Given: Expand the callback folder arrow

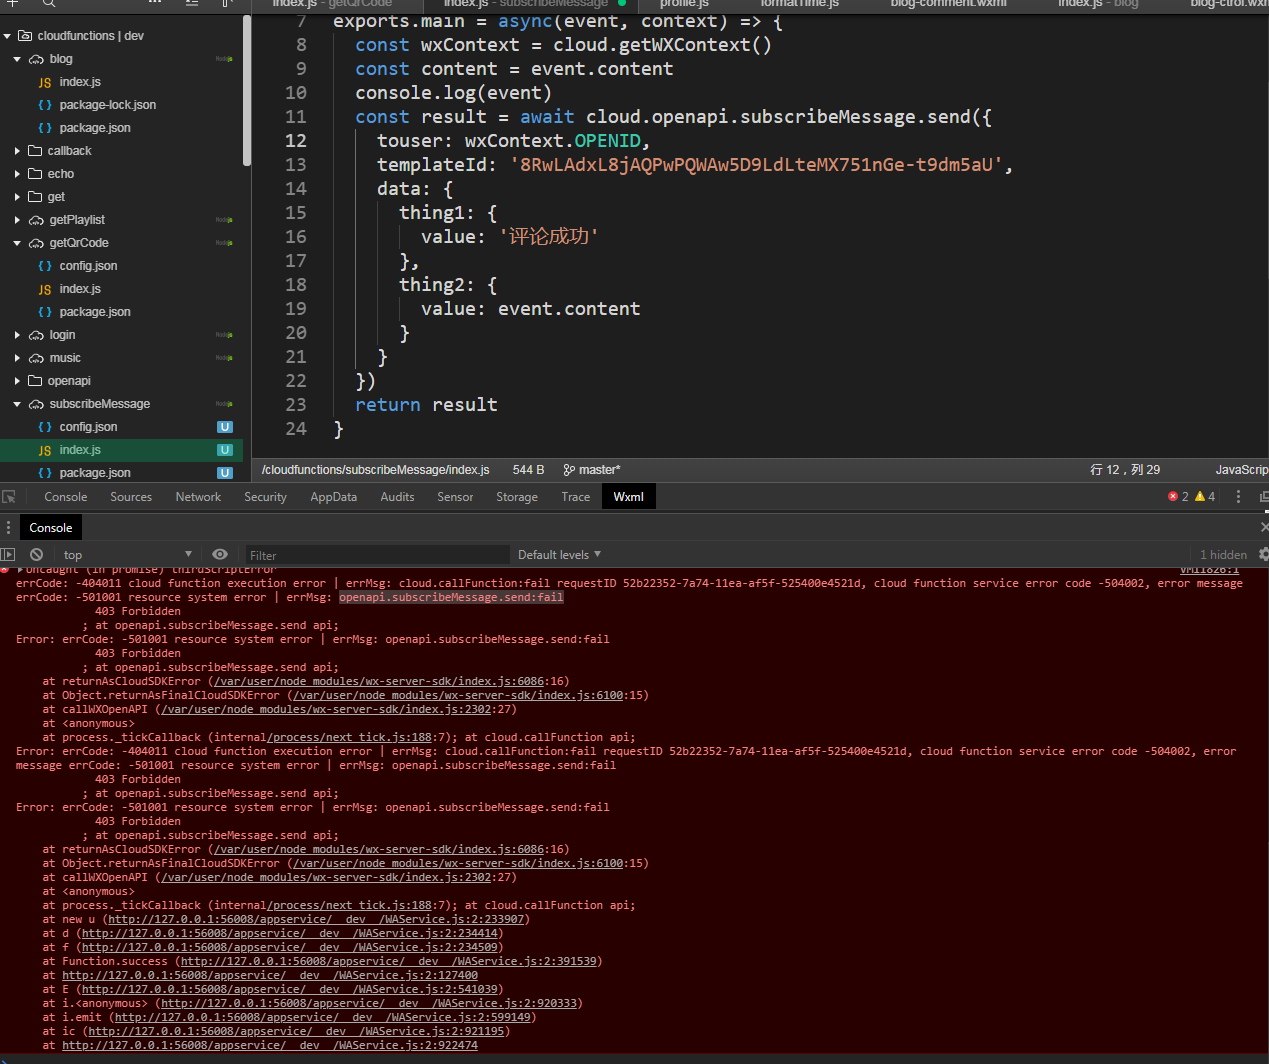Looking at the screenshot, I should pyautogui.click(x=17, y=151).
